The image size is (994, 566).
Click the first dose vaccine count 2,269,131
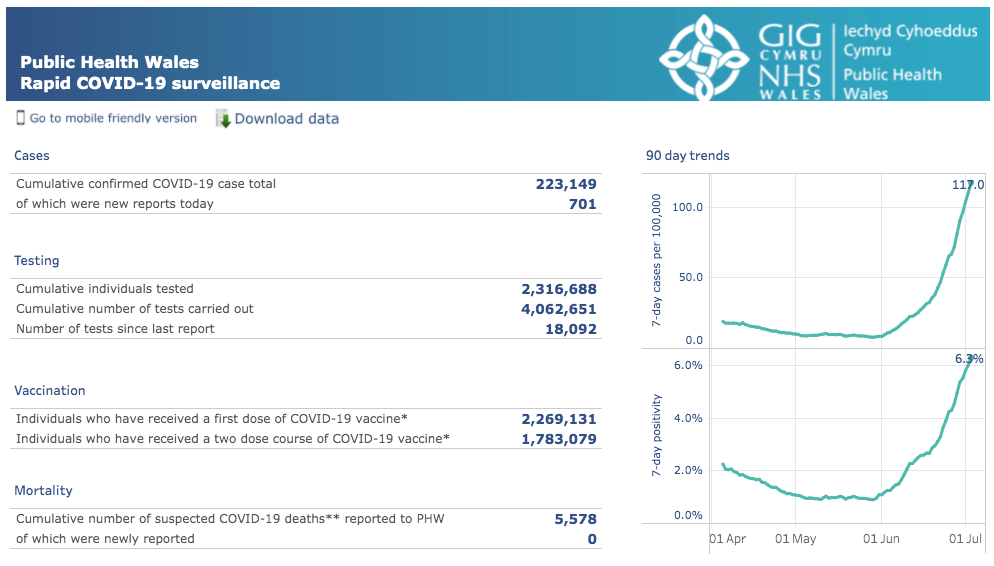559,419
